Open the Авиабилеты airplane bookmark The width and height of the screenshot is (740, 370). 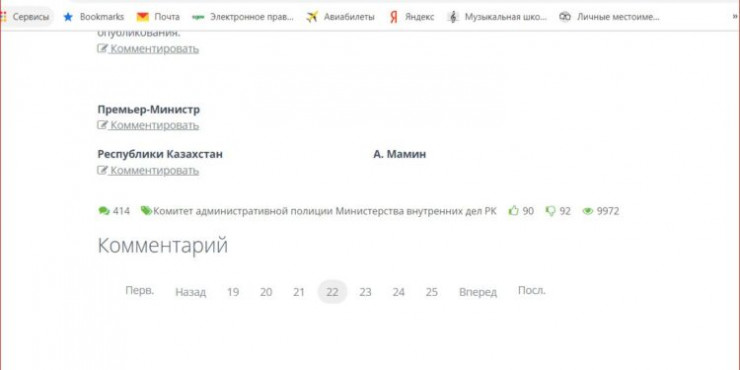(x=340, y=17)
